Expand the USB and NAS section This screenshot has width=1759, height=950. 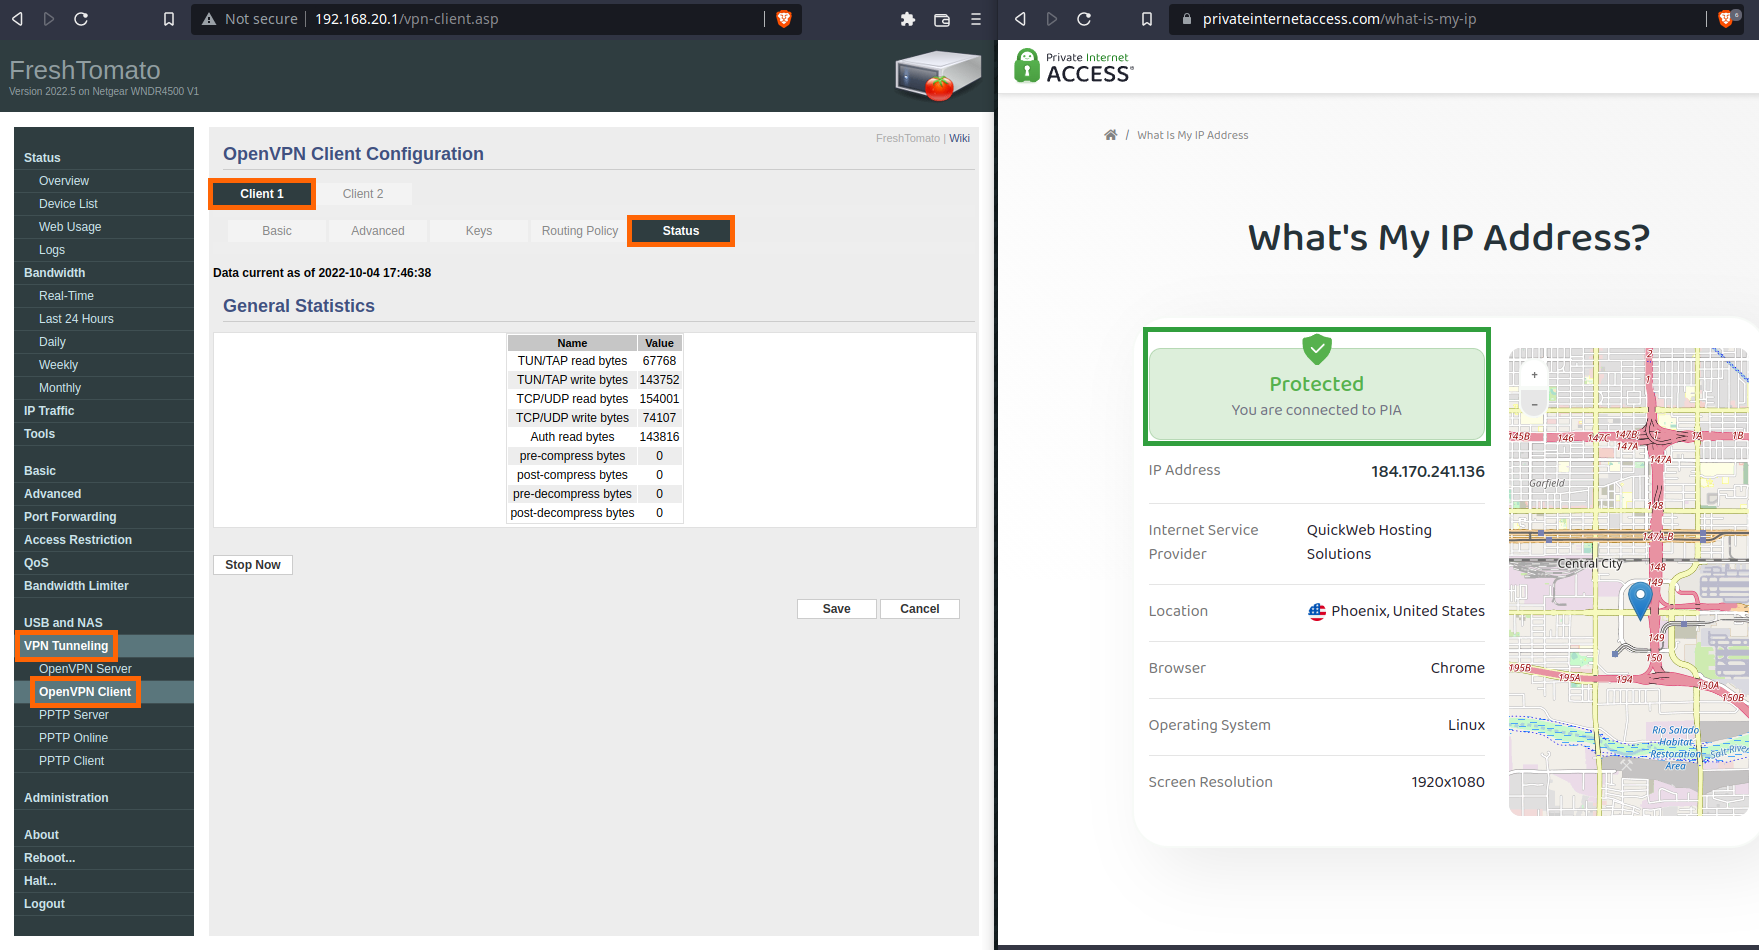coord(63,623)
